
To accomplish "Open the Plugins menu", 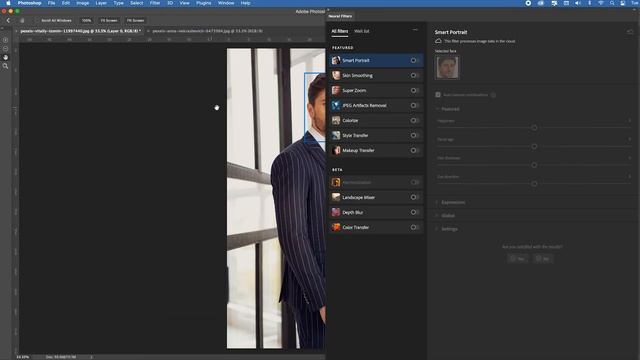I will click(203, 3).
